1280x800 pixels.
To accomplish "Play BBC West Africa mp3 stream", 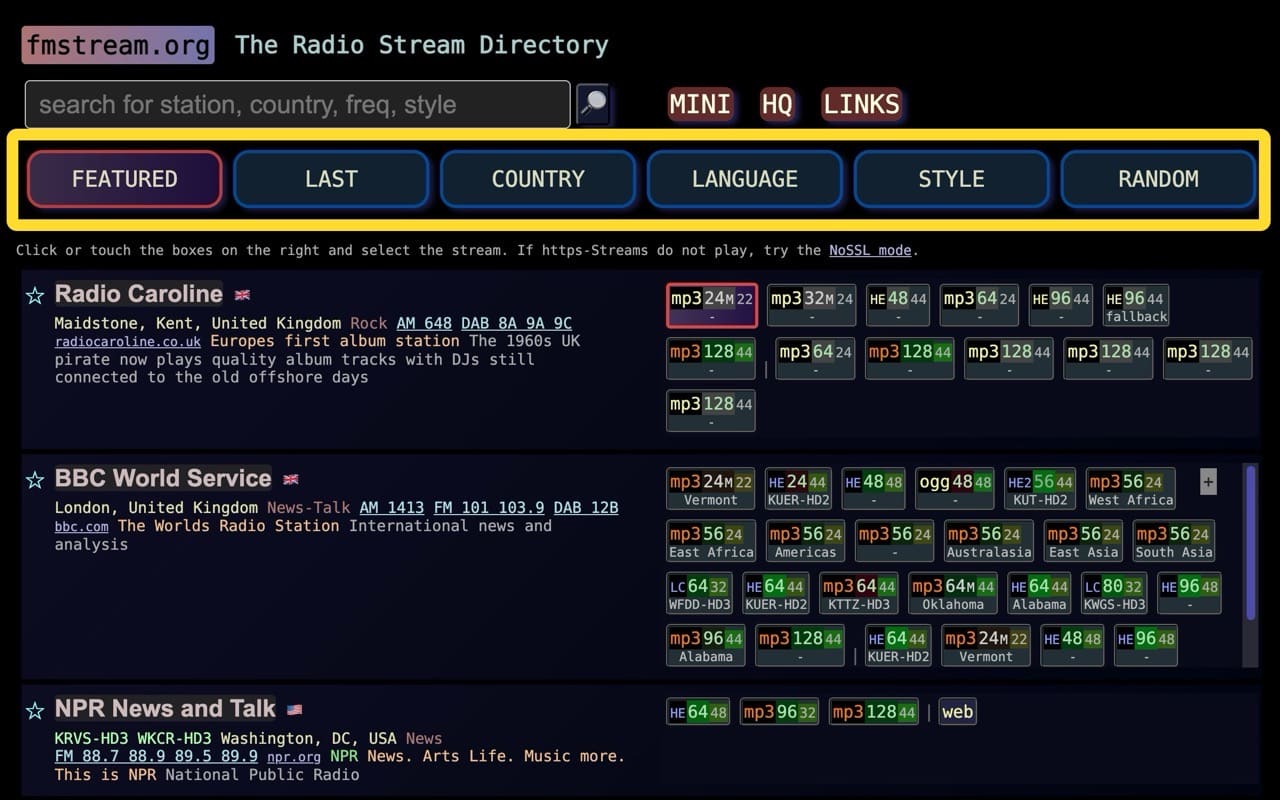I will (1130, 489).
